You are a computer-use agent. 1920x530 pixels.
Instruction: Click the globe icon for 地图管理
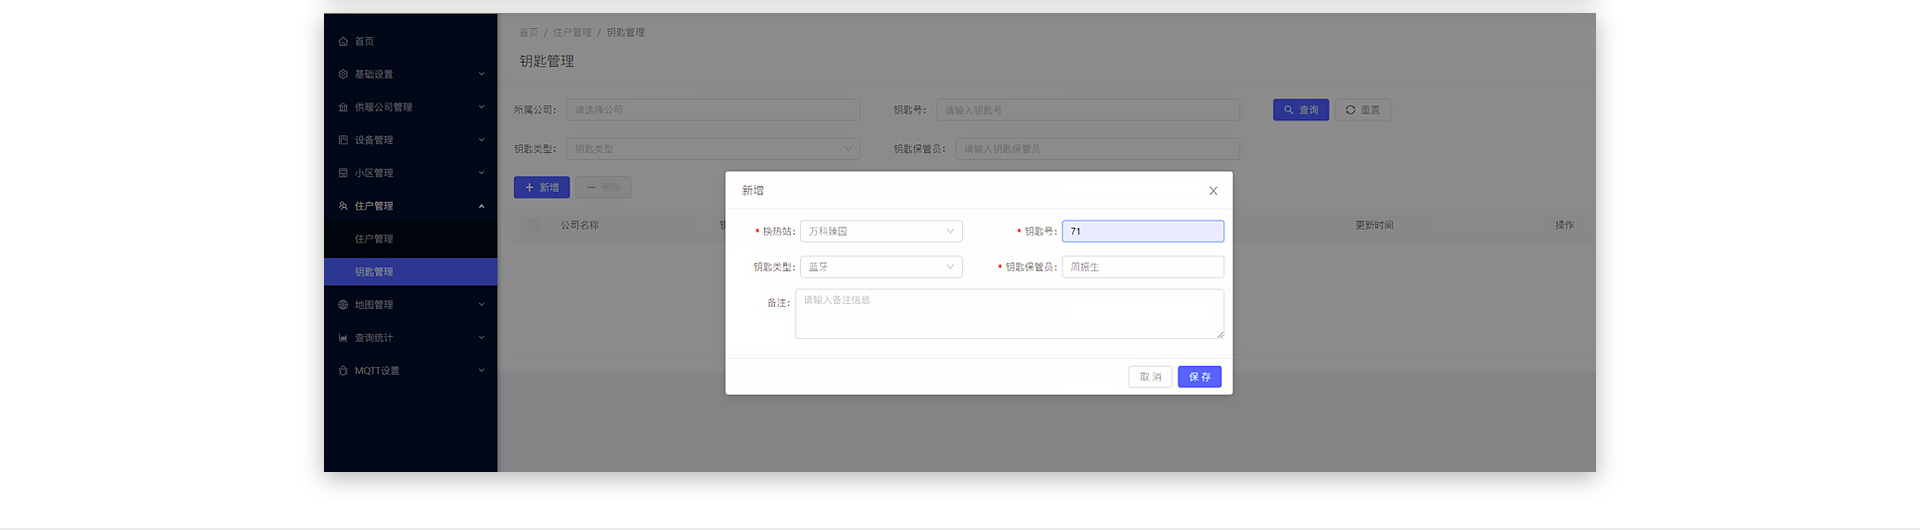[x=343, y=305]
